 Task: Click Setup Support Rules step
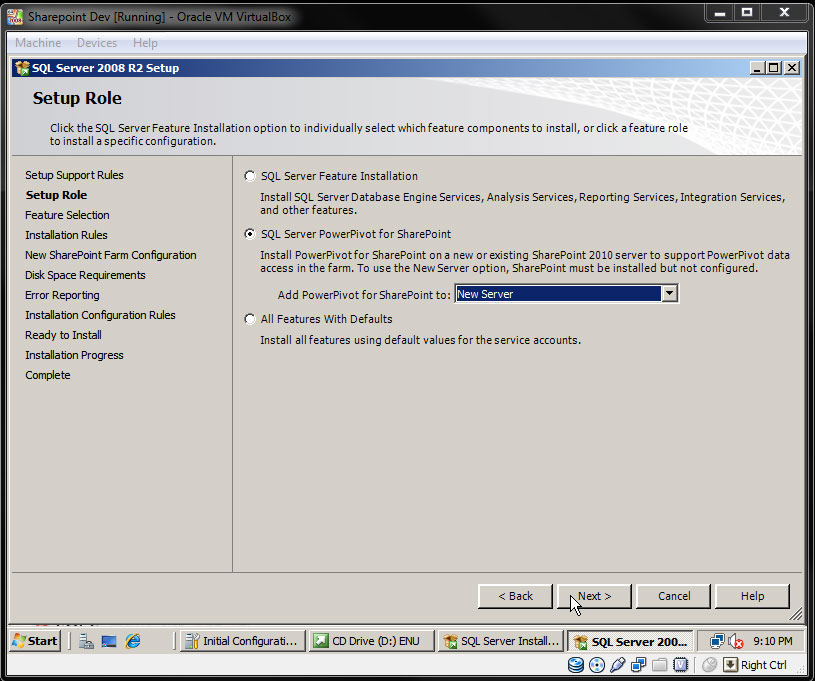74,175
